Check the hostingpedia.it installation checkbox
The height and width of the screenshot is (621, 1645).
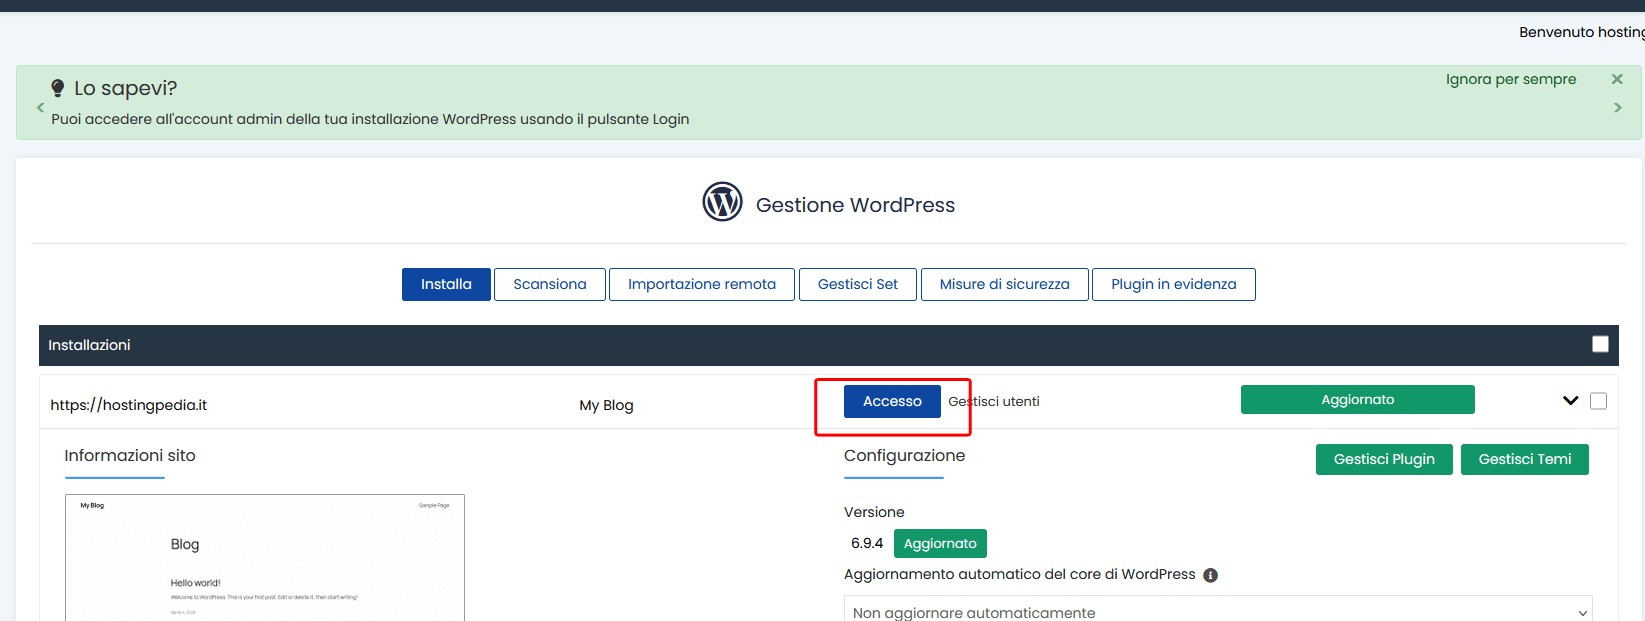tap(1598, 401)
